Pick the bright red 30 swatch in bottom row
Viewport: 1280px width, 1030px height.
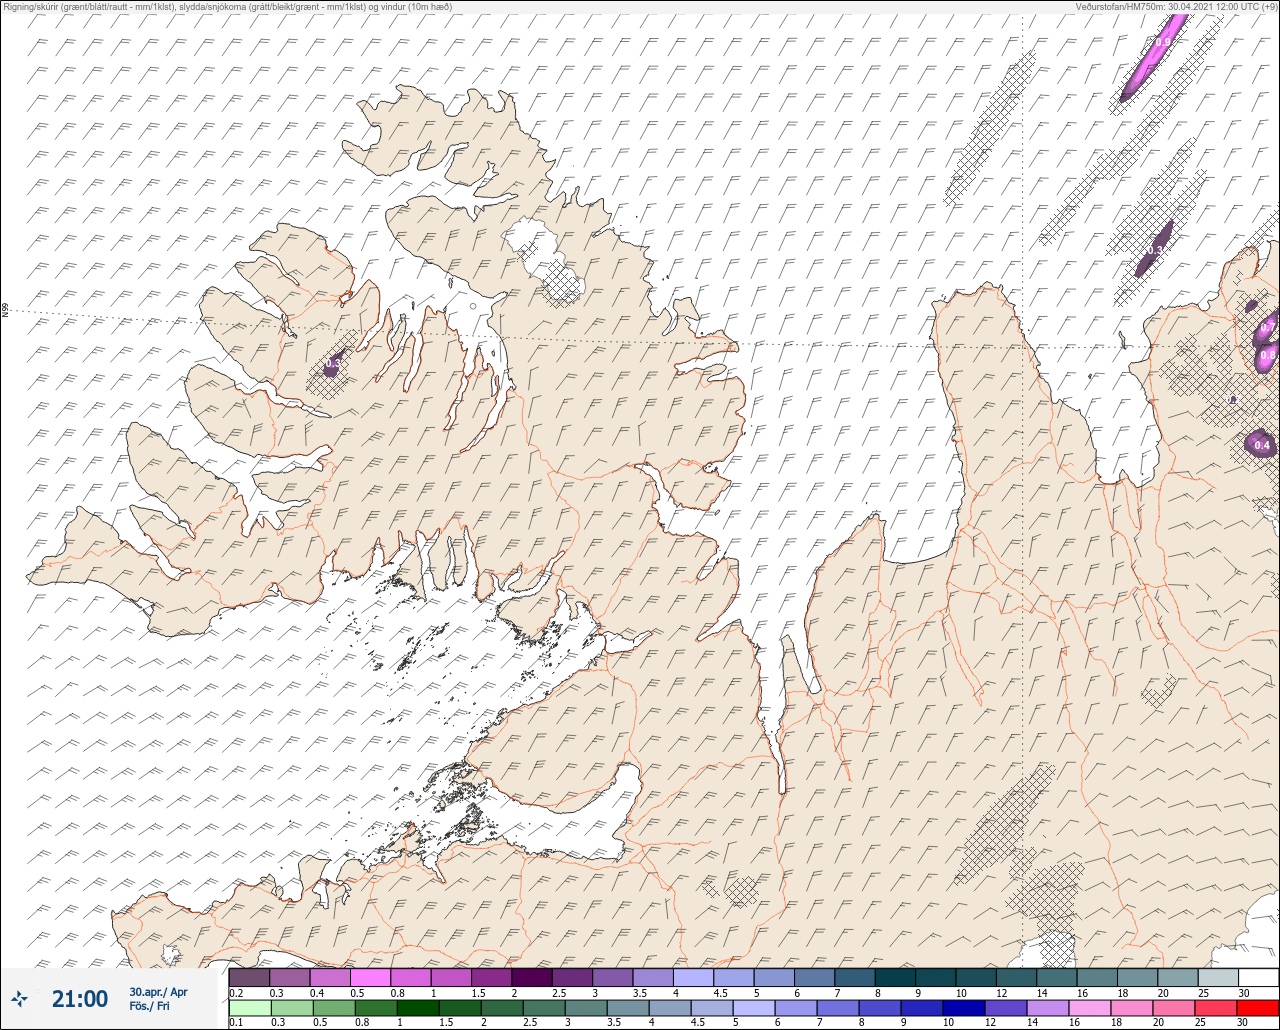pyautogui.click(x=1258, y=1007)
